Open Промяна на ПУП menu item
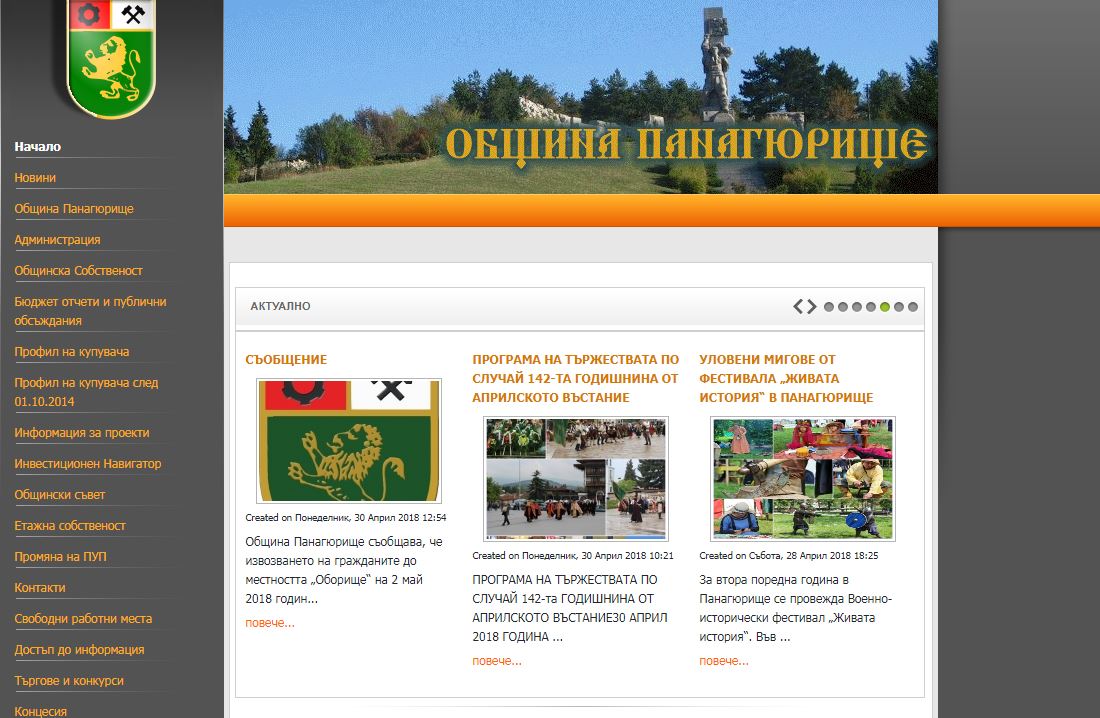The image size is (1100, 718). [60, 557]
